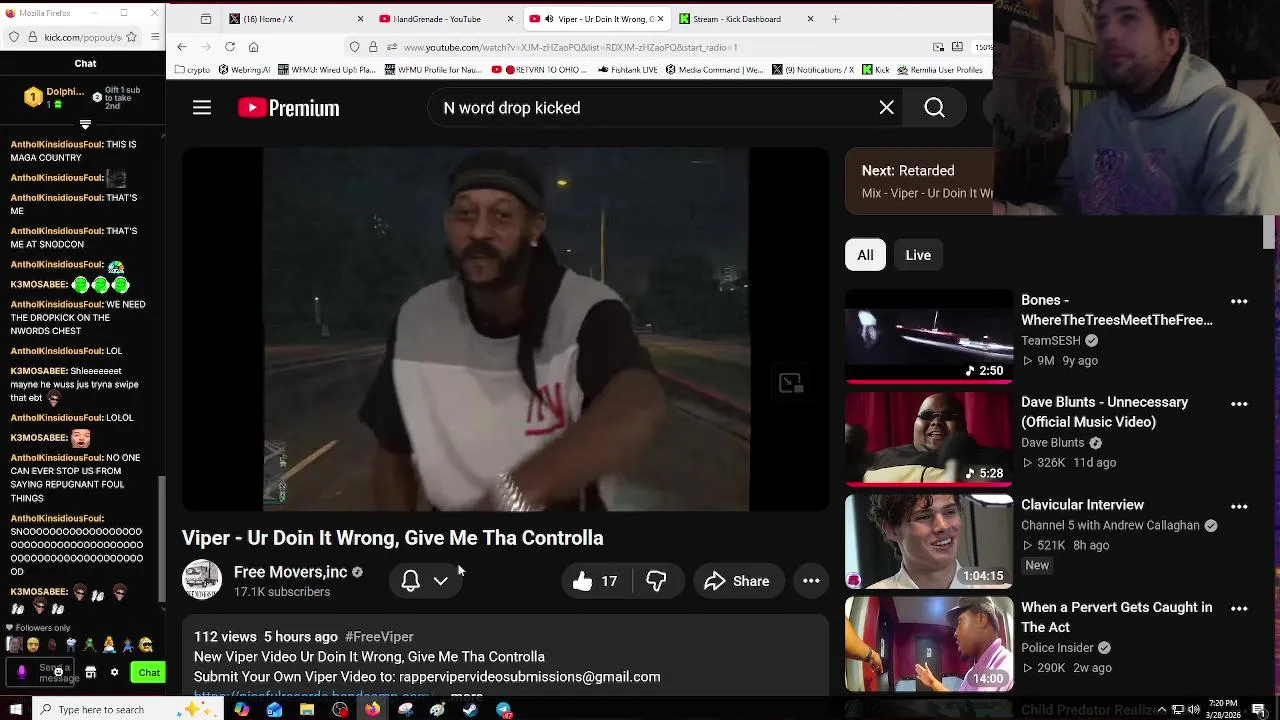Open 'When a Pervert Gets Caught' title
Screen dimensions: 1280x720
[1116, 617]
